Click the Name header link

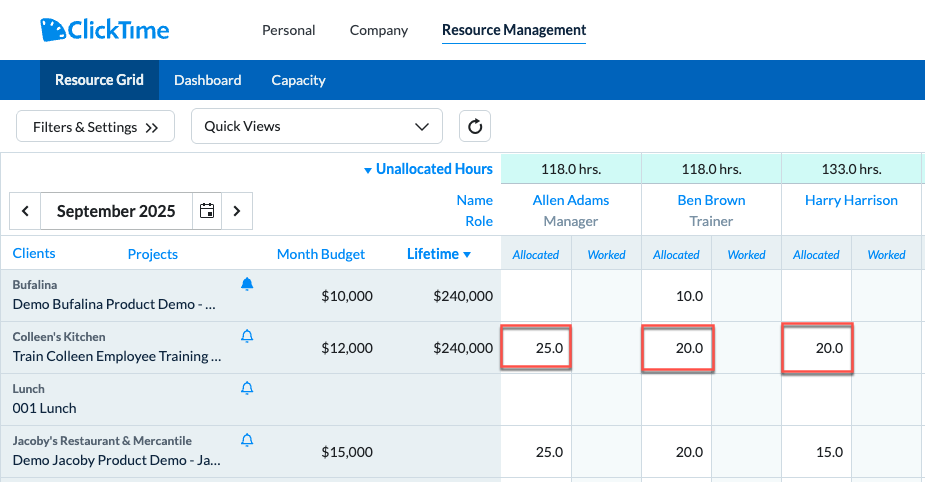pos(475,201)
